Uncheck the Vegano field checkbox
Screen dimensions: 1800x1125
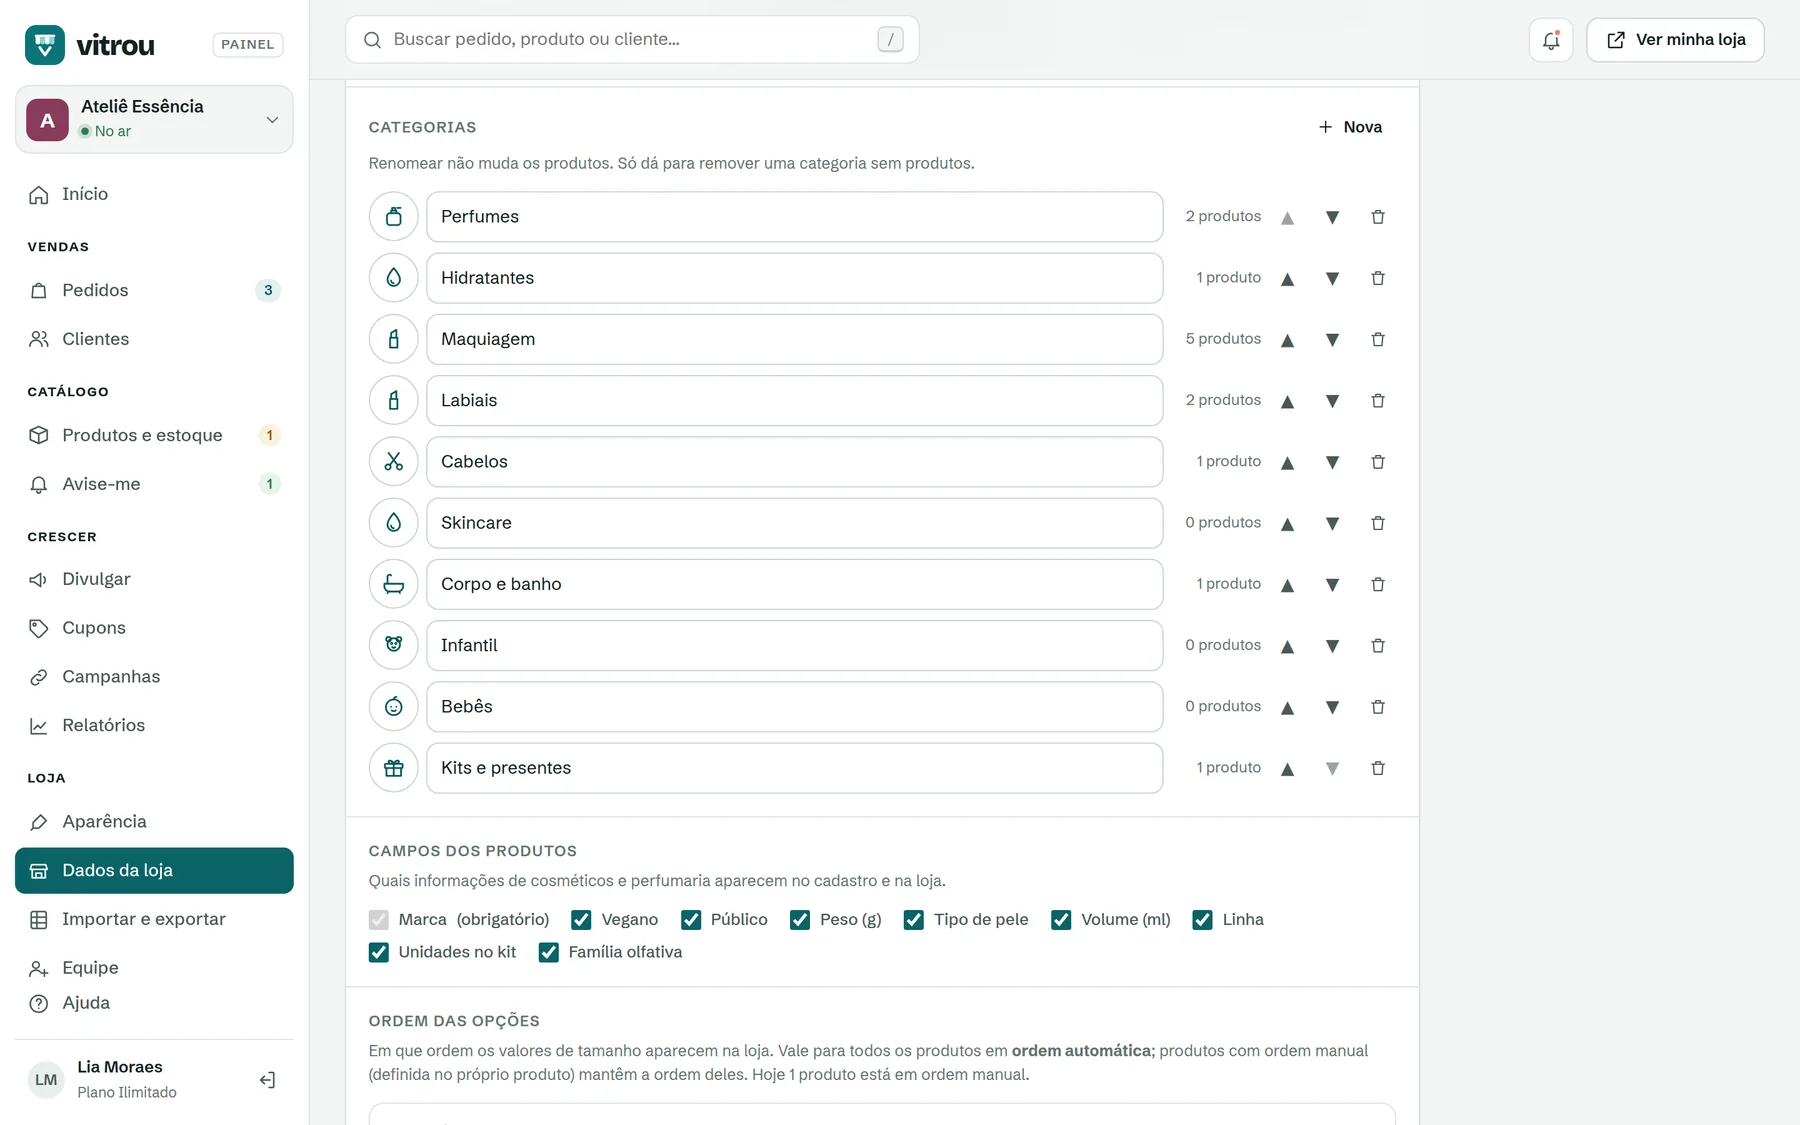tap(581, 920)
